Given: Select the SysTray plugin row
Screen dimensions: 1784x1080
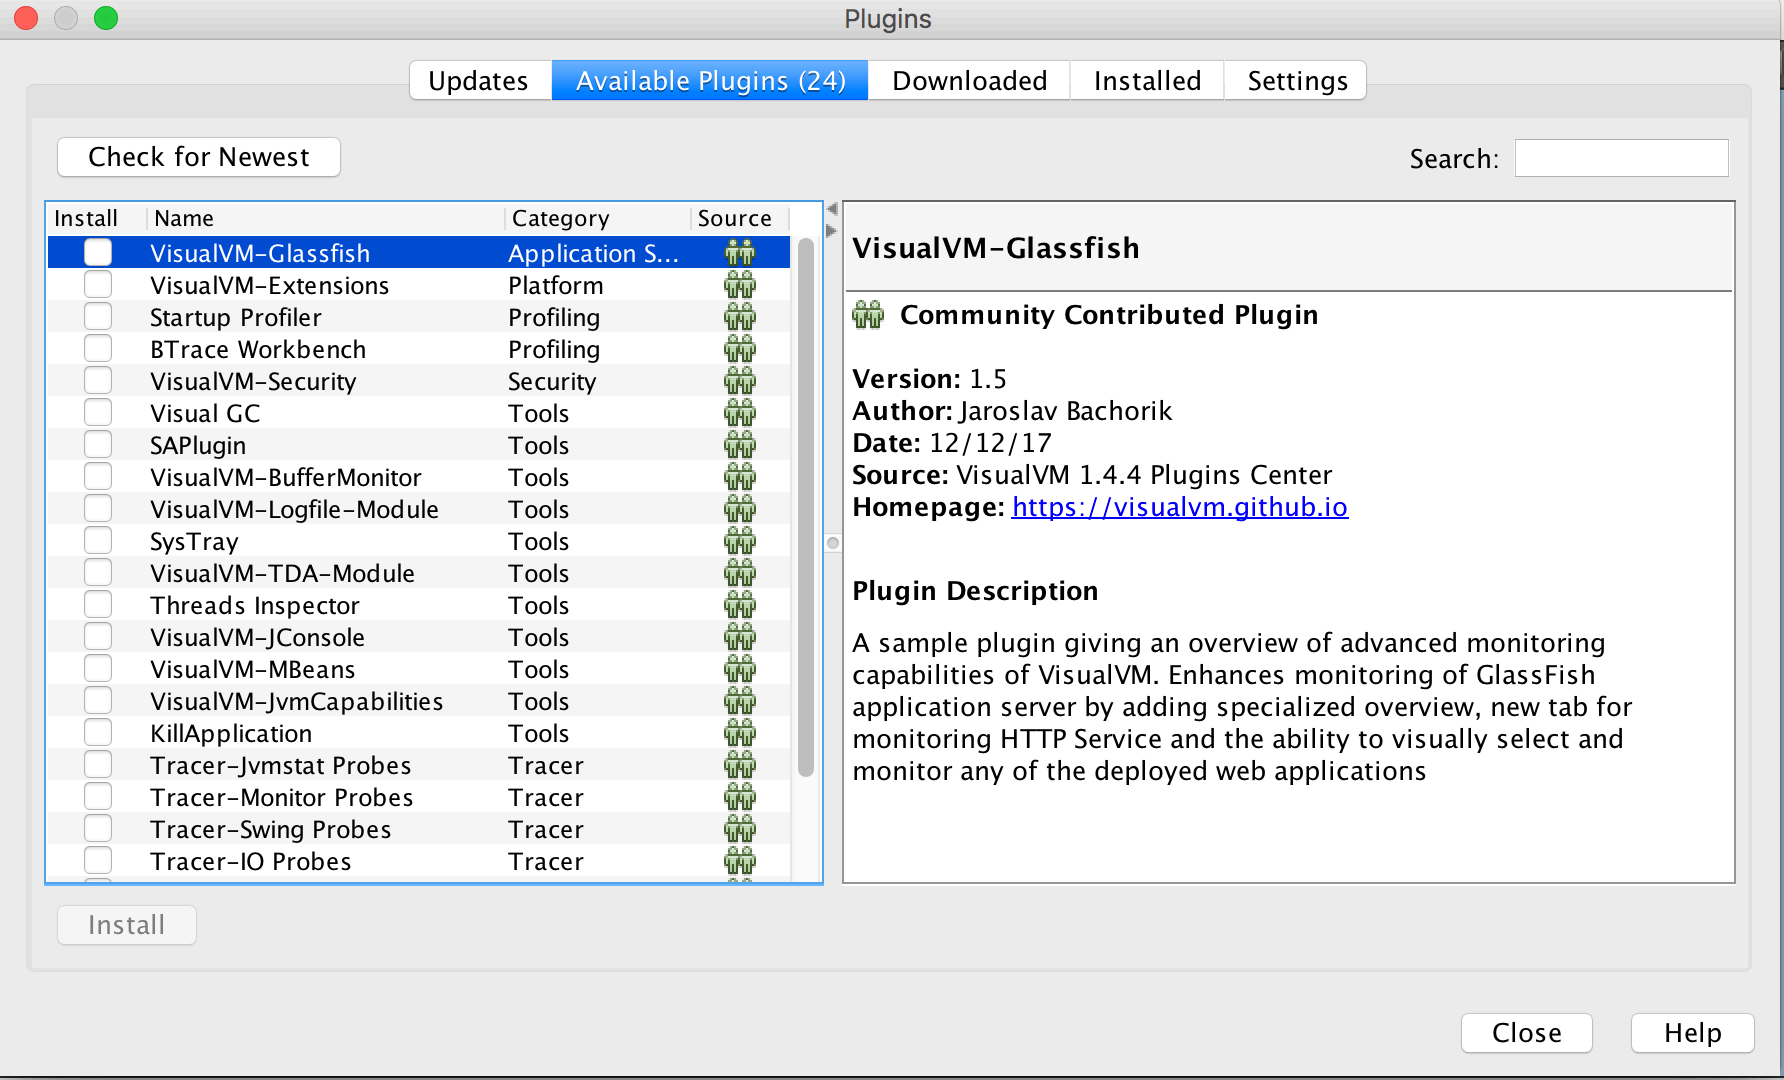Looking at the screenshot, I should (x=419, y=541).
